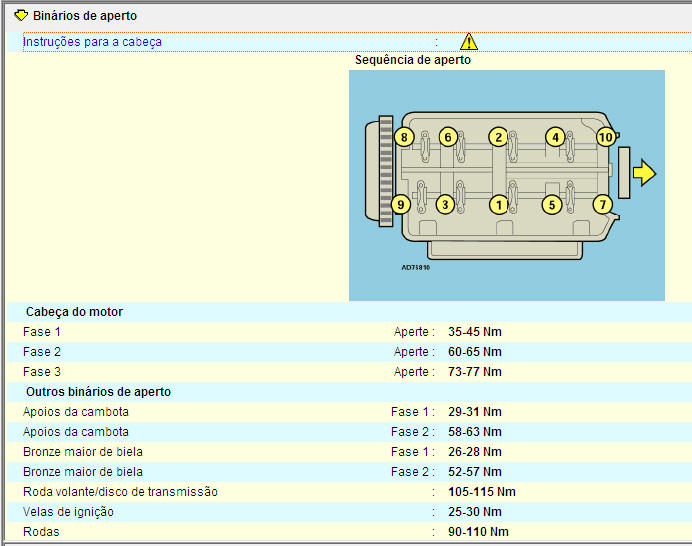This screenshot has height=546, width=692.
Task: Click the Rodas torque value 90-110 Nm
Action: [x=478, y=532]
